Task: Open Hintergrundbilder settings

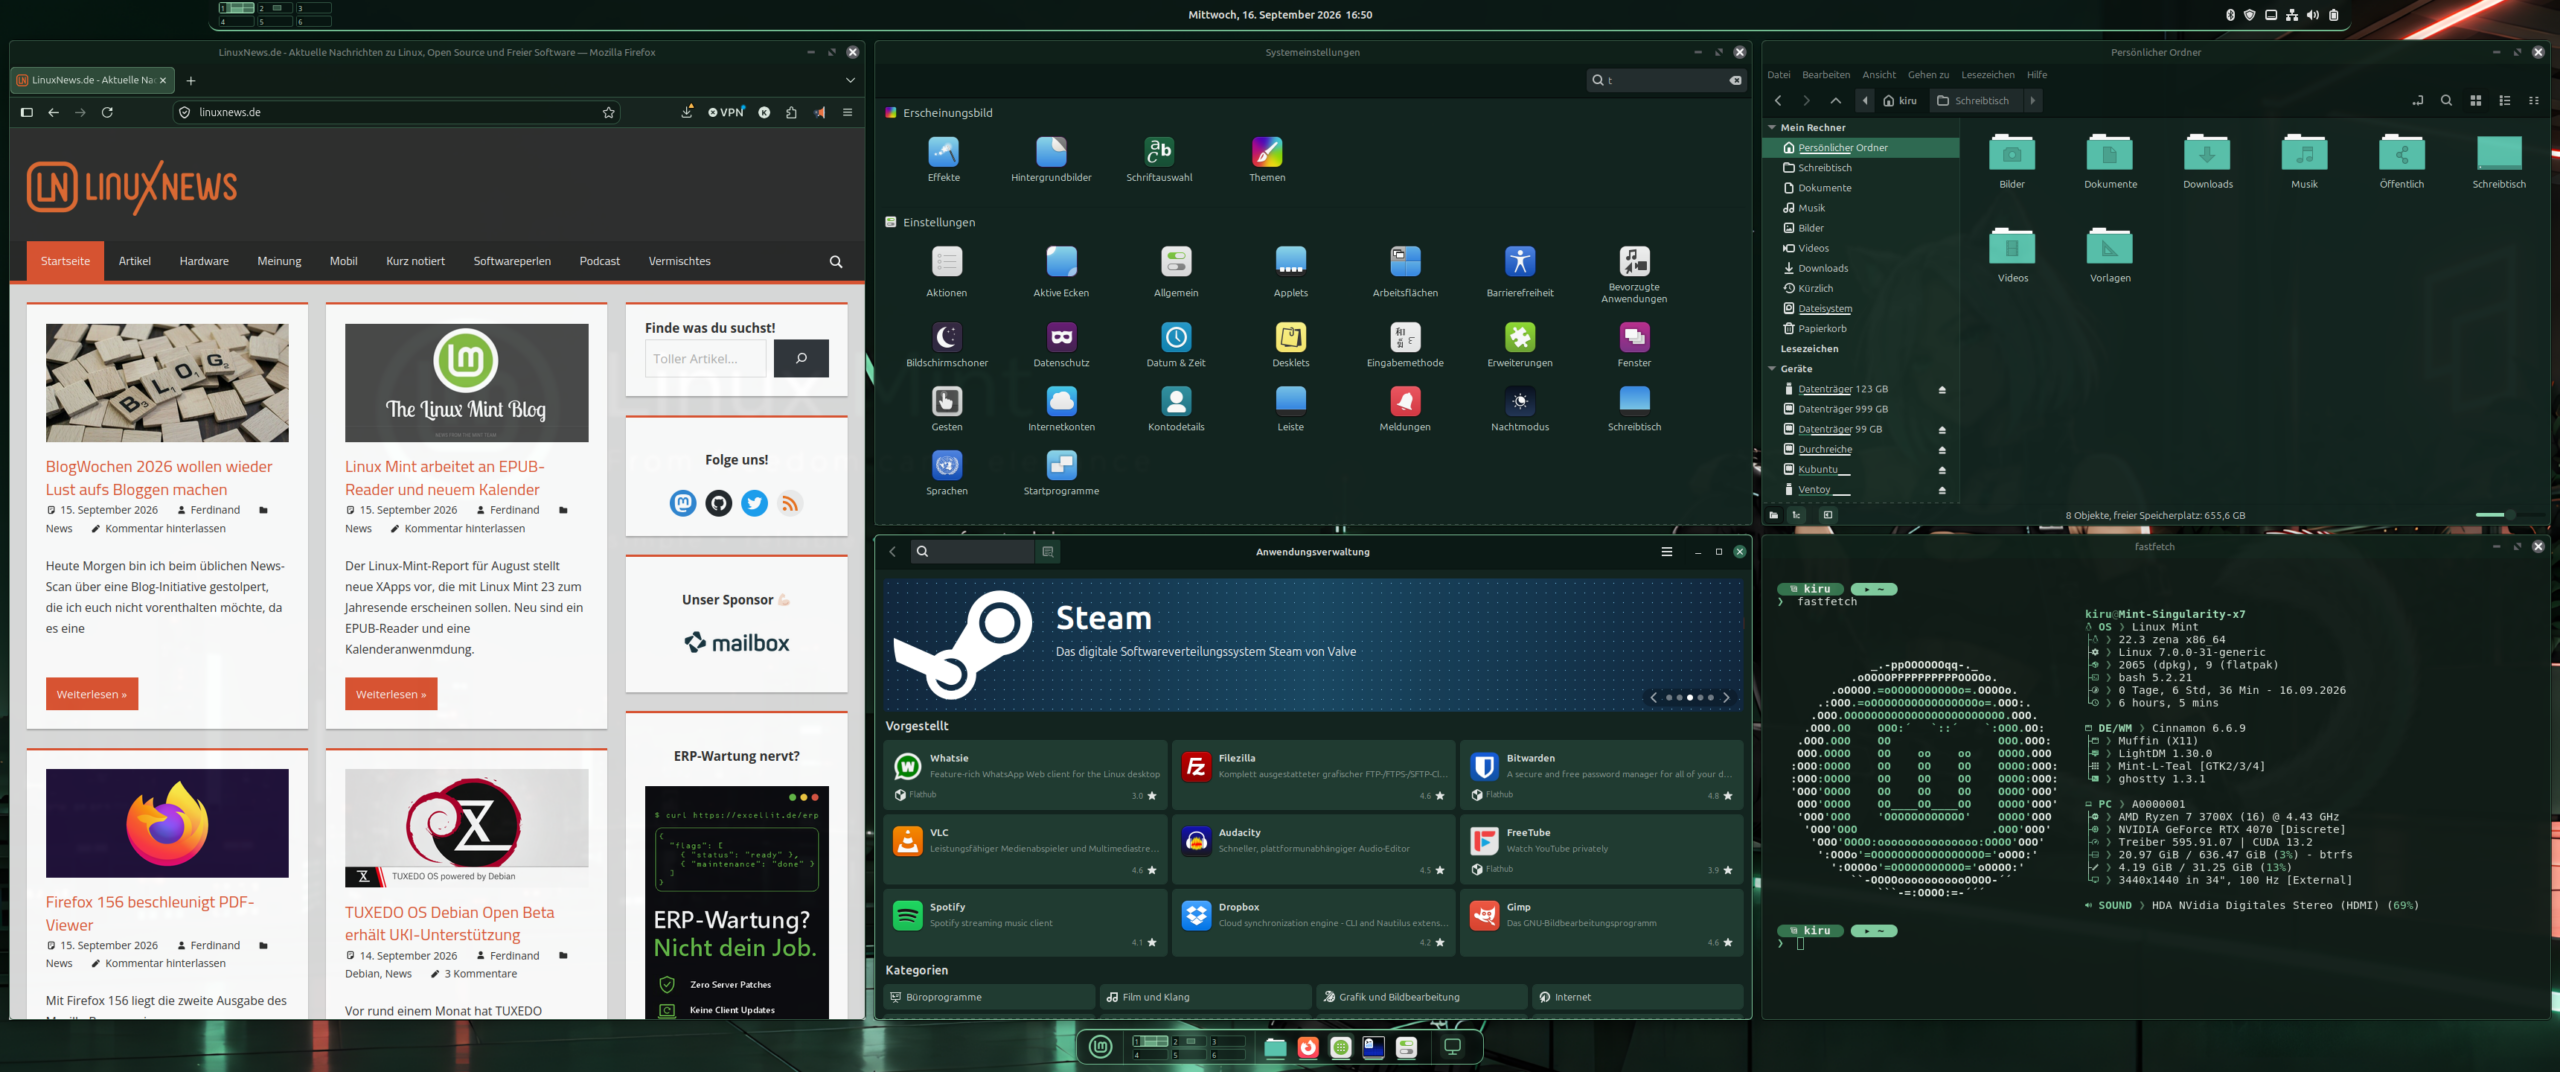Action: tap(1051, 159)
